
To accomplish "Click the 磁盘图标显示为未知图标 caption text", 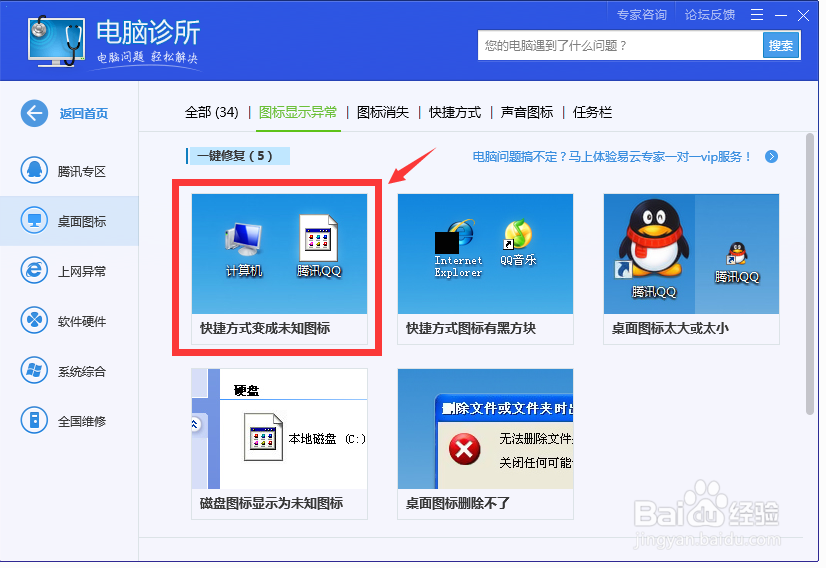I will tap(271, 503).
